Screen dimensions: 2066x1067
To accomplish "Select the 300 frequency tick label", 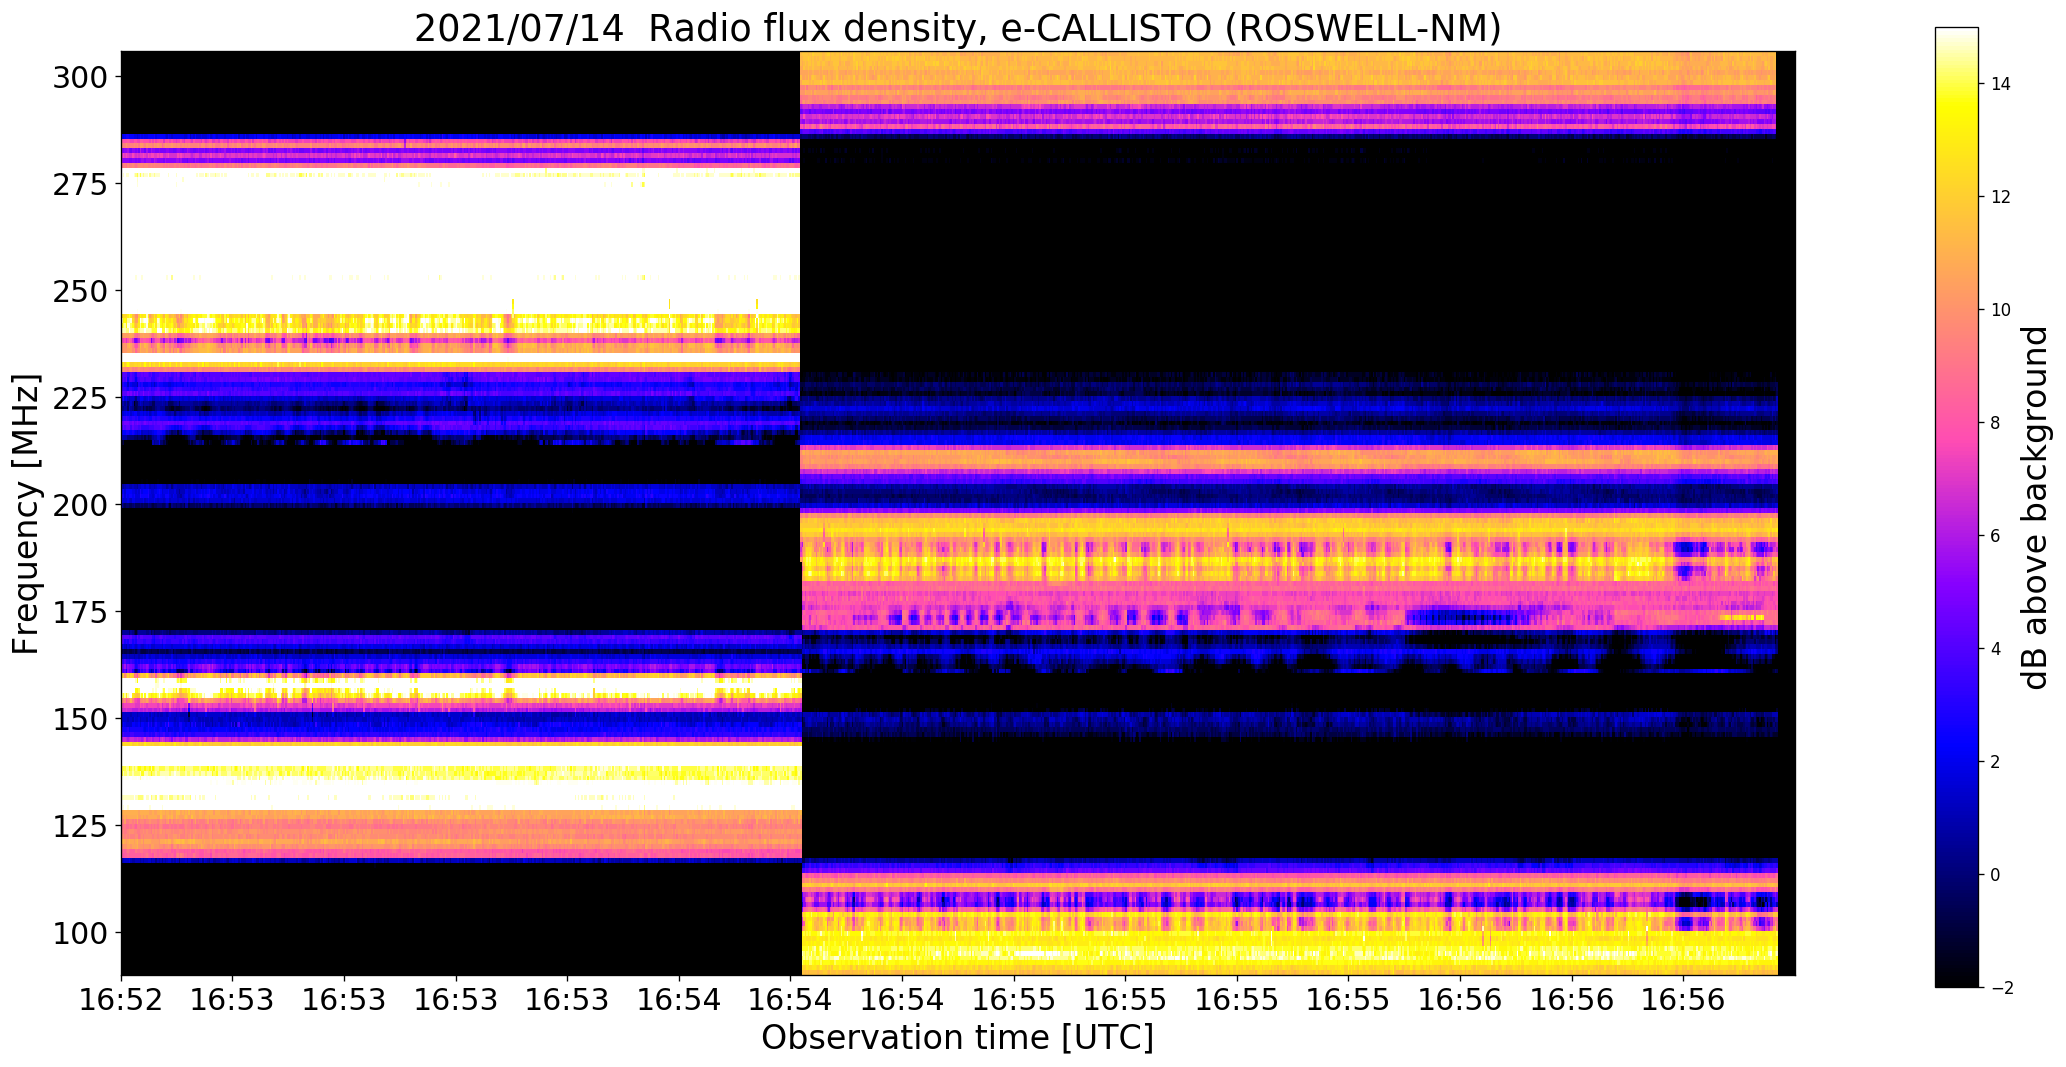I will (x=79, y=77).
